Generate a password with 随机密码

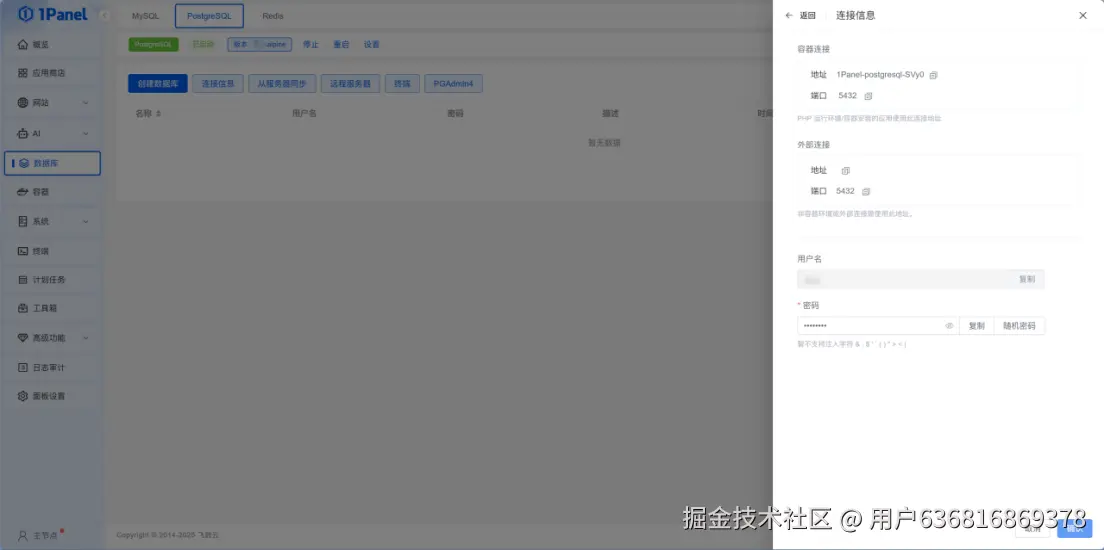click(x=1020, y=326)
